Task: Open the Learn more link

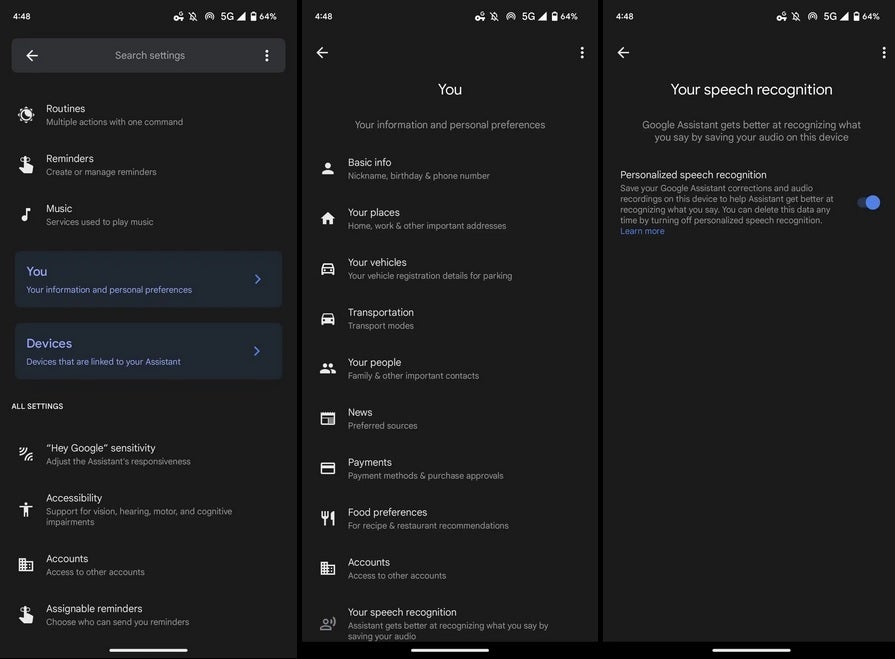Action: point(642,231)
